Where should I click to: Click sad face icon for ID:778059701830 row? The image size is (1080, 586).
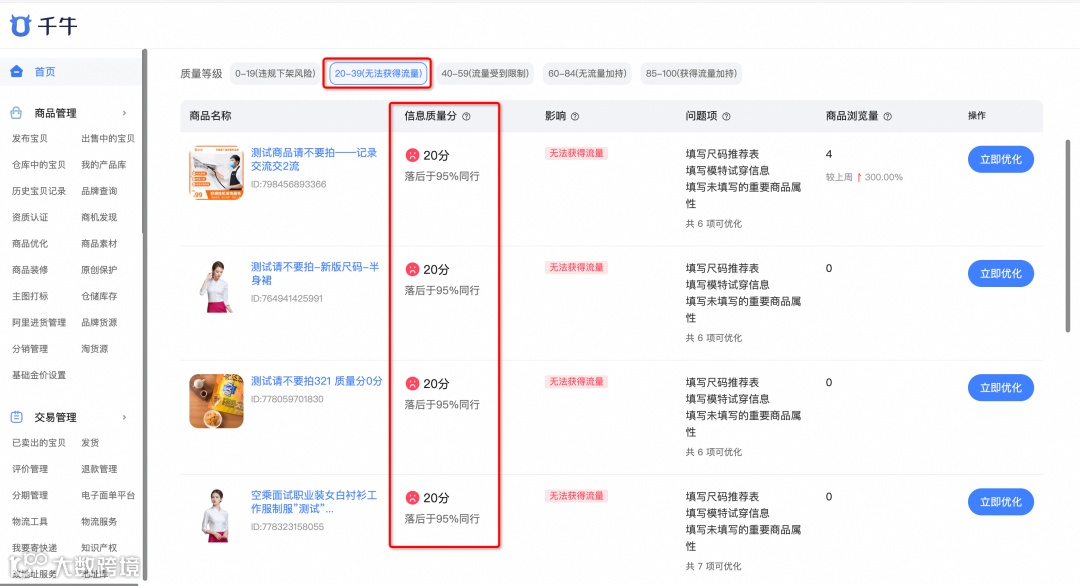412,384
